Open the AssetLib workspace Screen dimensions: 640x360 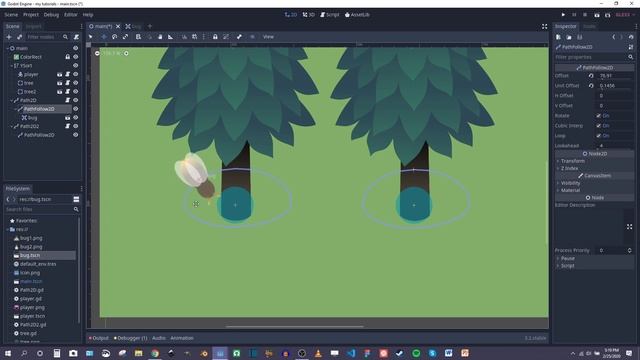[x=357, y=15]
